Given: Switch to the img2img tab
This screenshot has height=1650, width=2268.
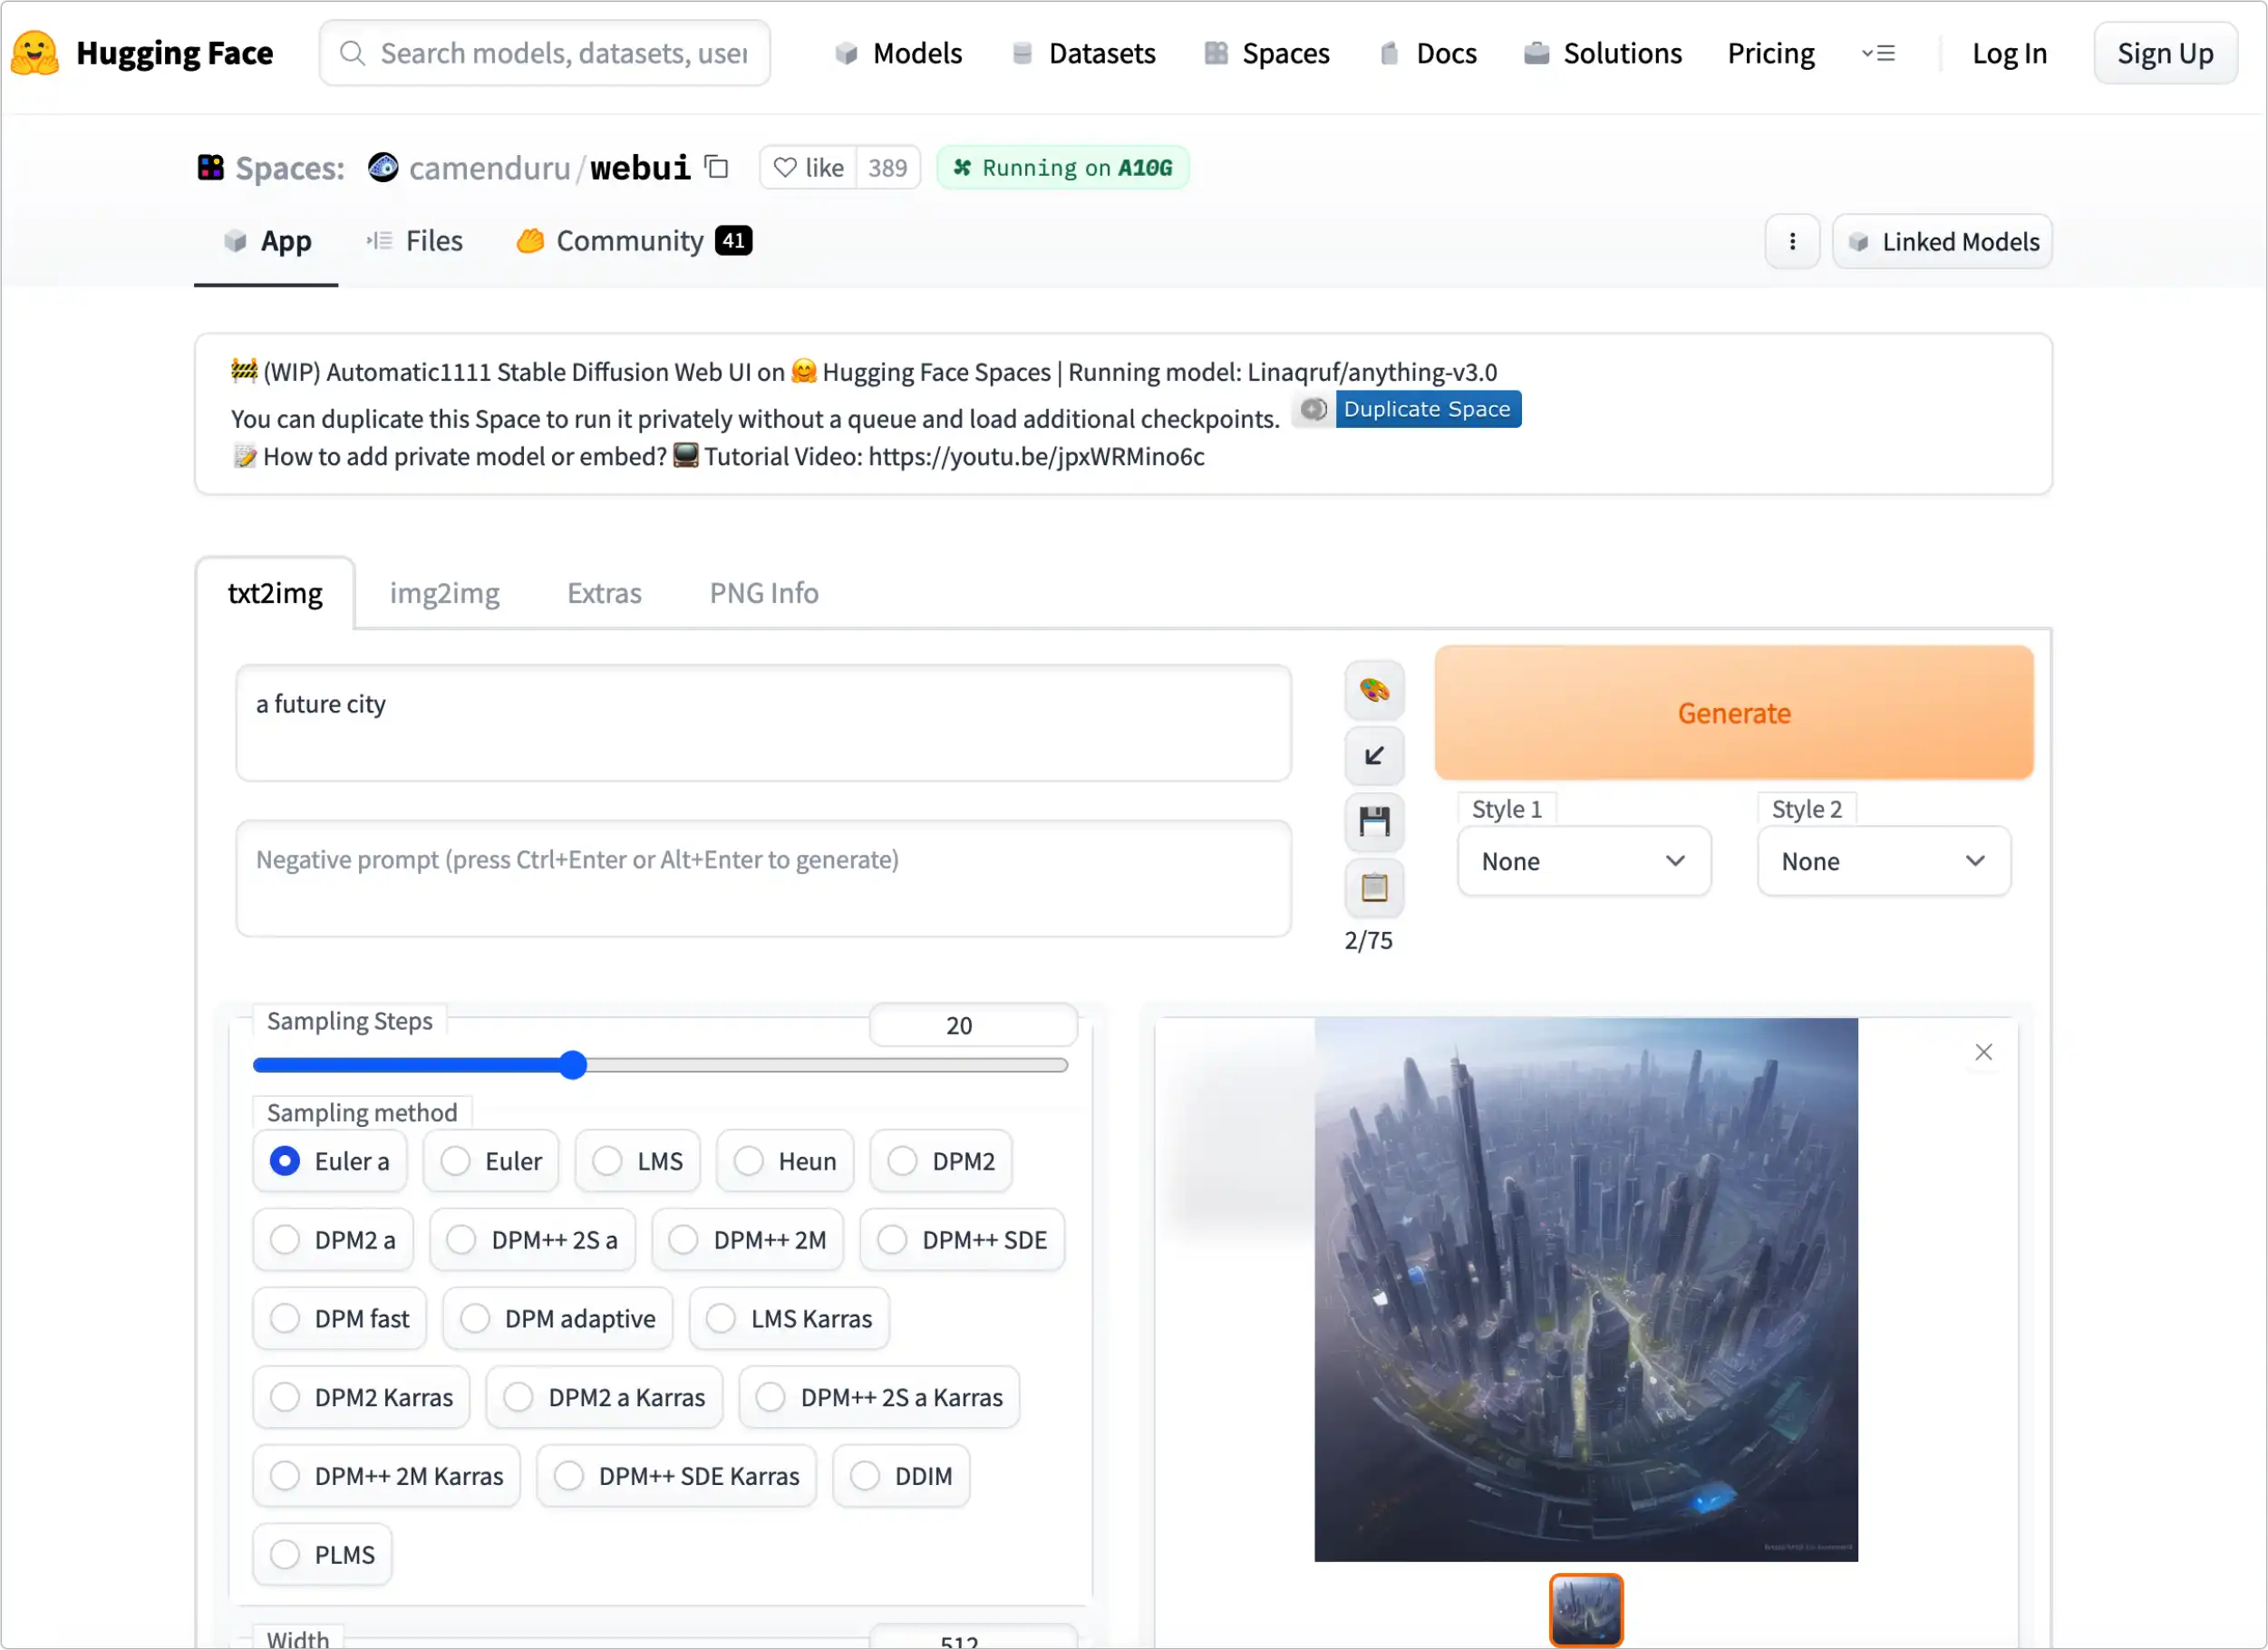Looking at the screenshot, I should [444, 593].
